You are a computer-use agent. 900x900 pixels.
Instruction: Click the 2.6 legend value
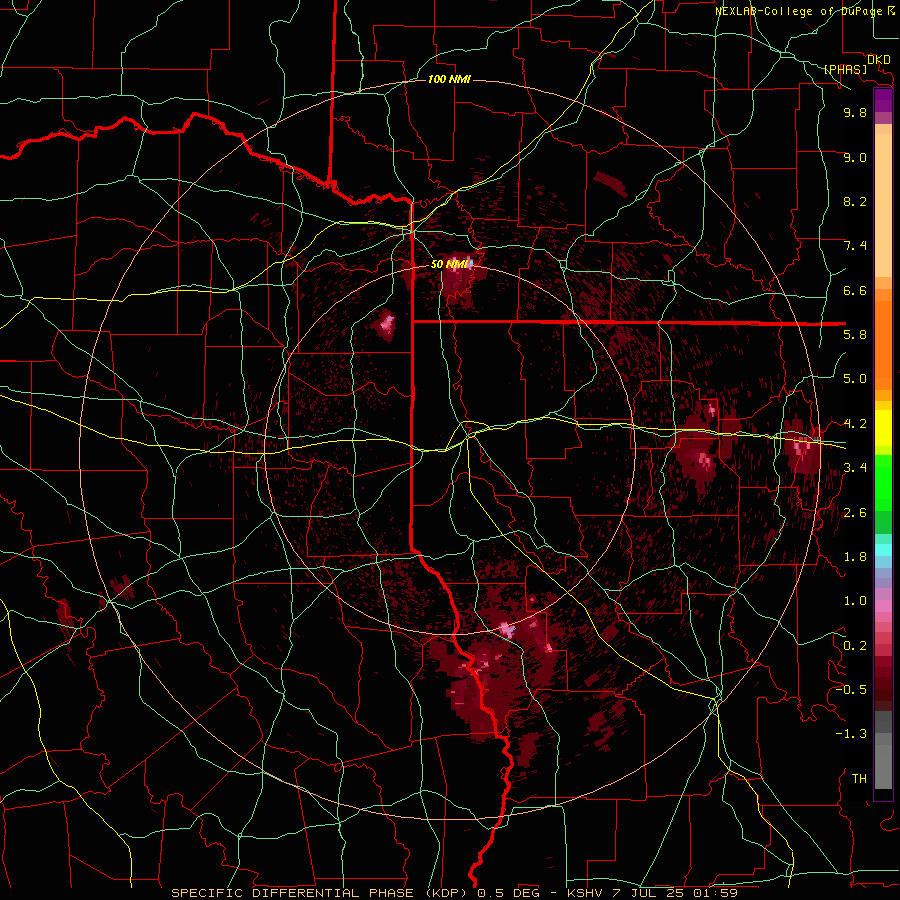point(855,513)
